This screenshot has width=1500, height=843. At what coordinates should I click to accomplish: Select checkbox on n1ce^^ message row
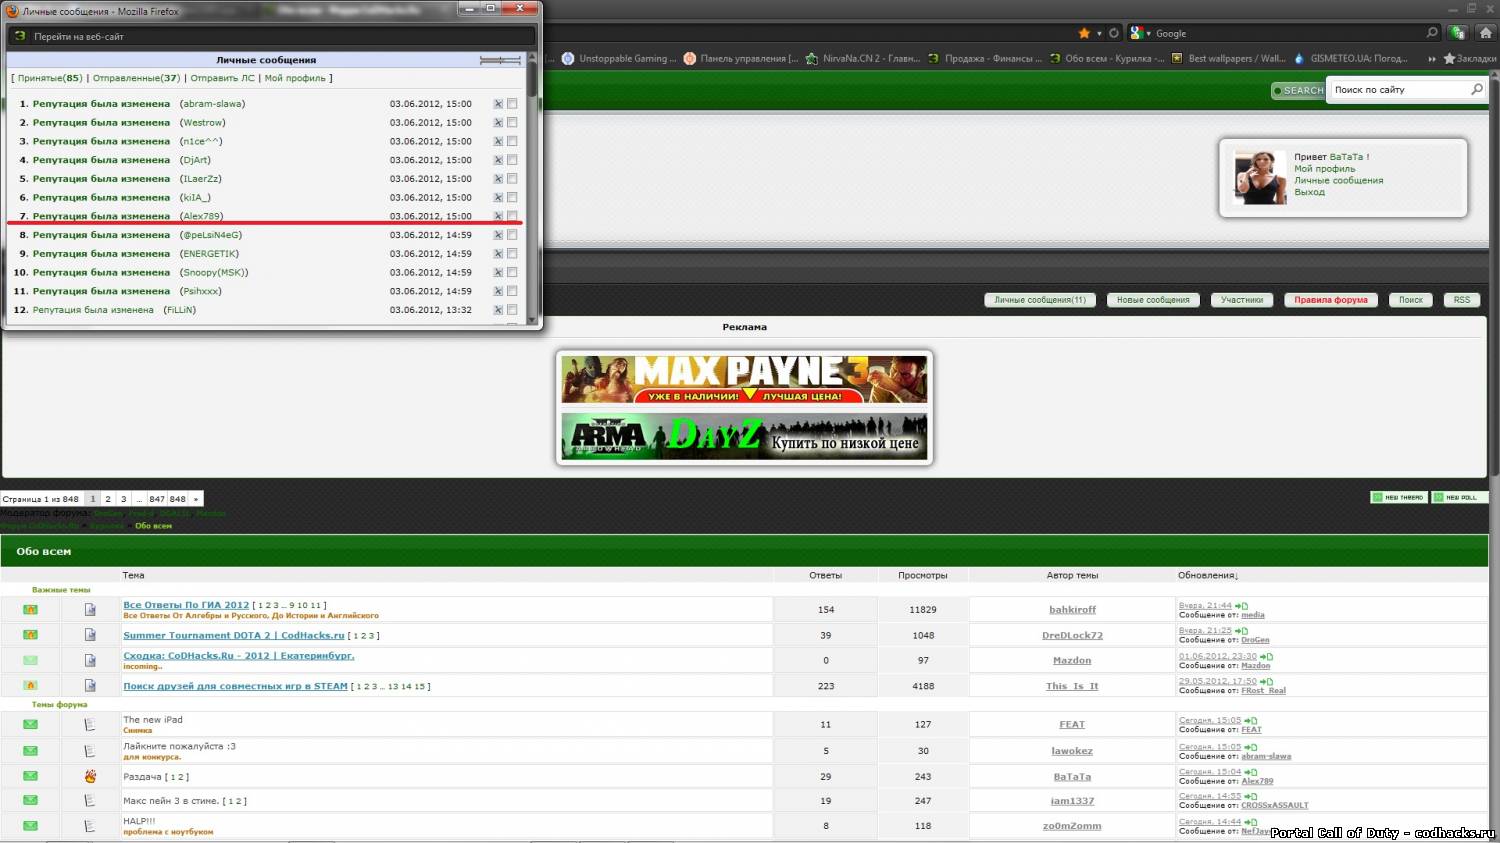(512, 141)
